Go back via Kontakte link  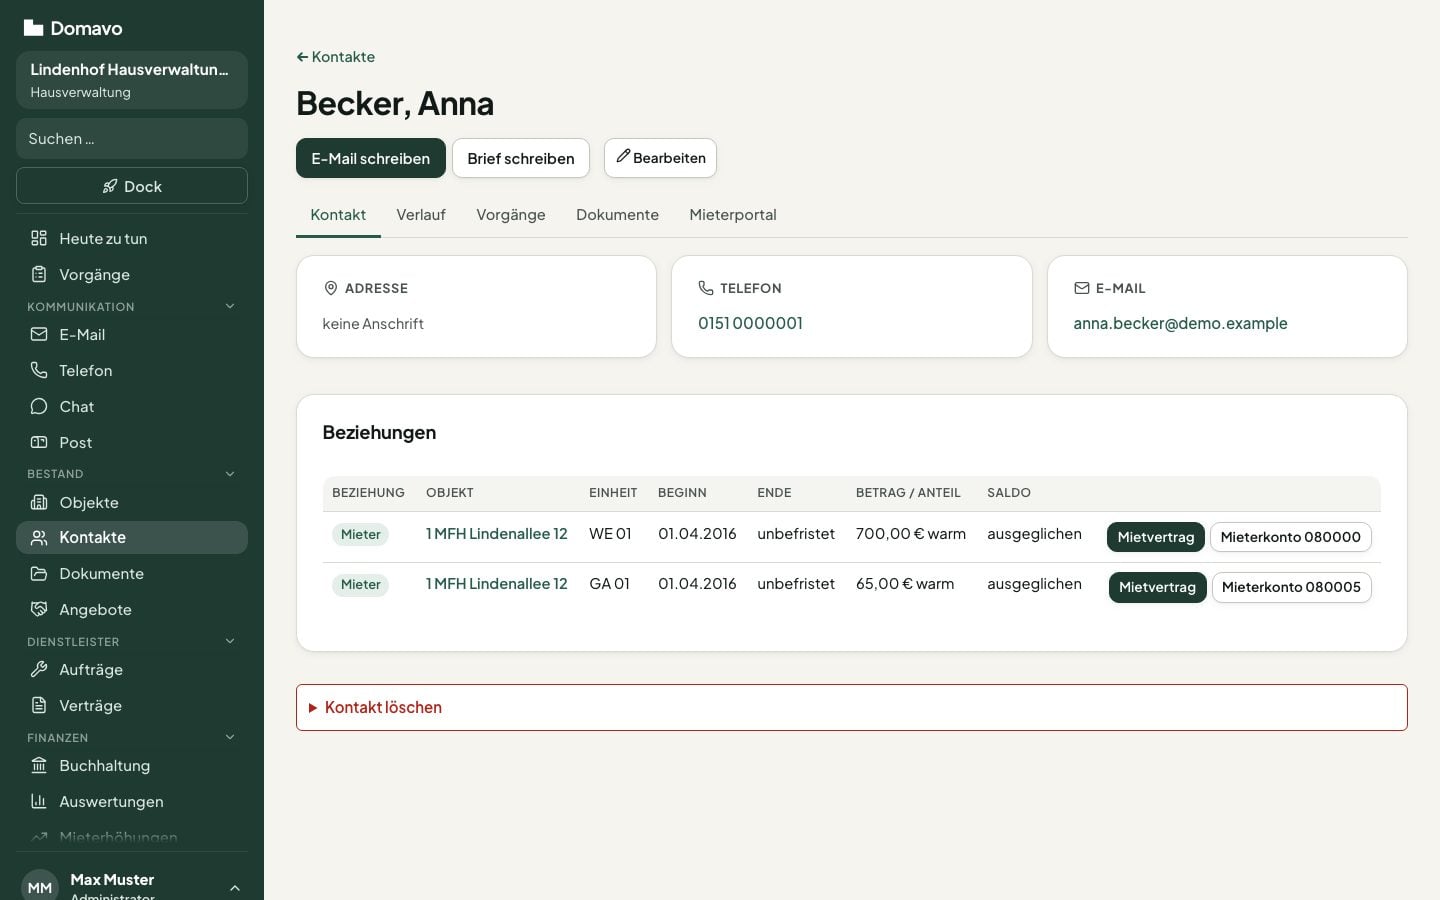pos(336,57)
